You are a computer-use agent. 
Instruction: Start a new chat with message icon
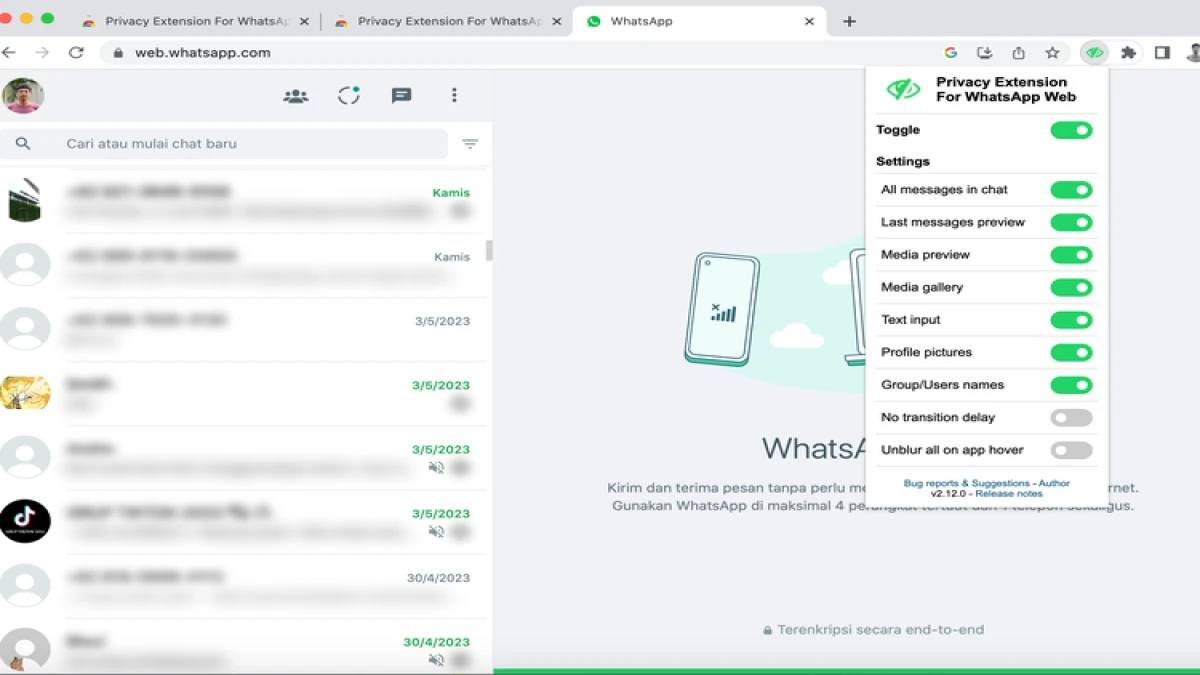401,96
